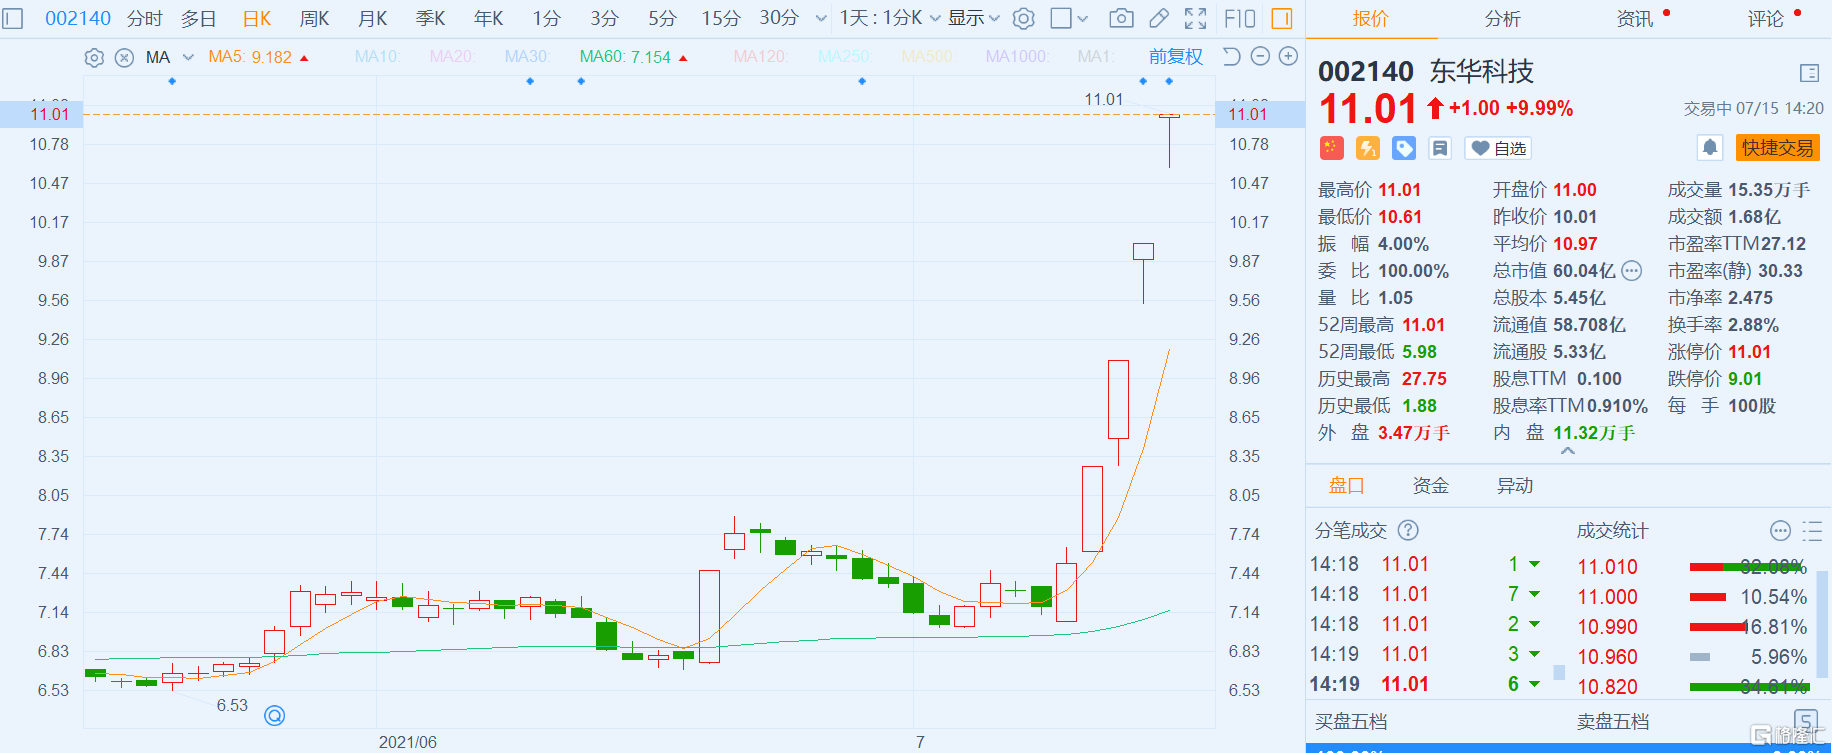The height and width of the screenshot is (753, 1832).
Task: Switch to 分时 intraday chart
Action: coord(145,18)
